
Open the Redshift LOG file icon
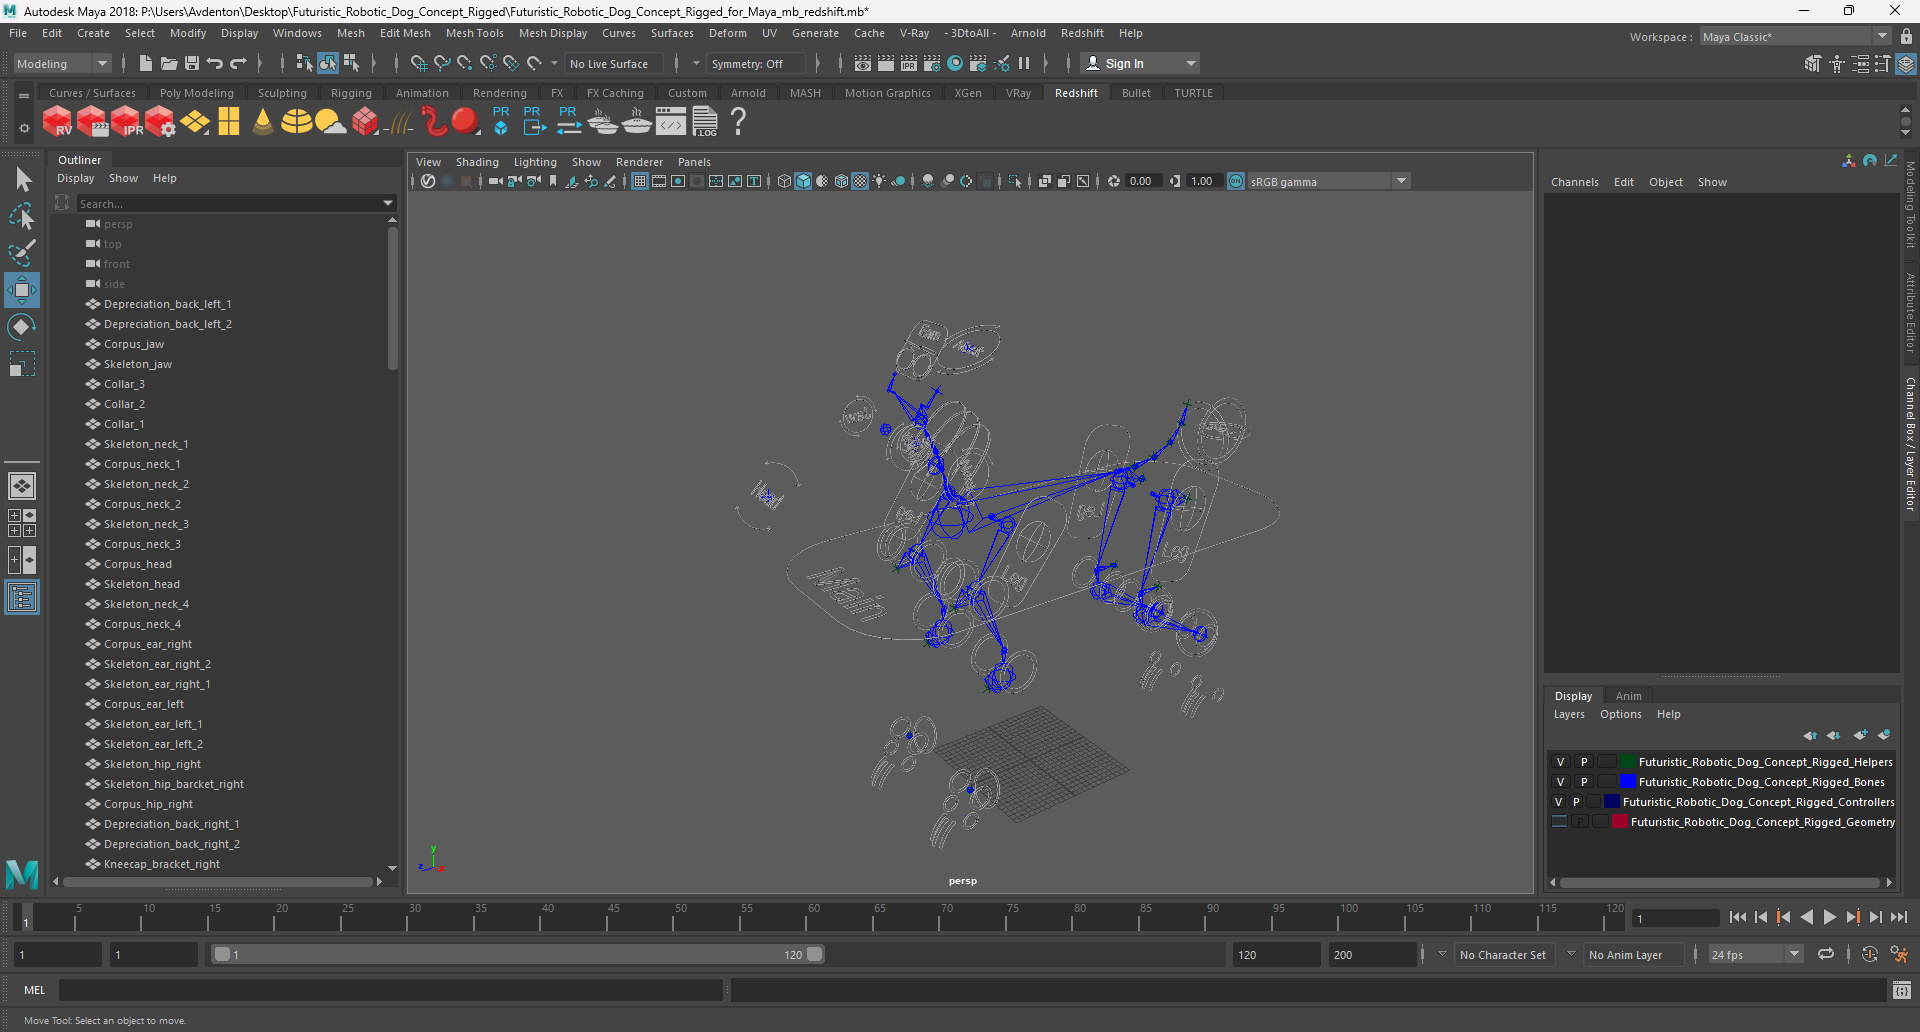pos(705,122)
